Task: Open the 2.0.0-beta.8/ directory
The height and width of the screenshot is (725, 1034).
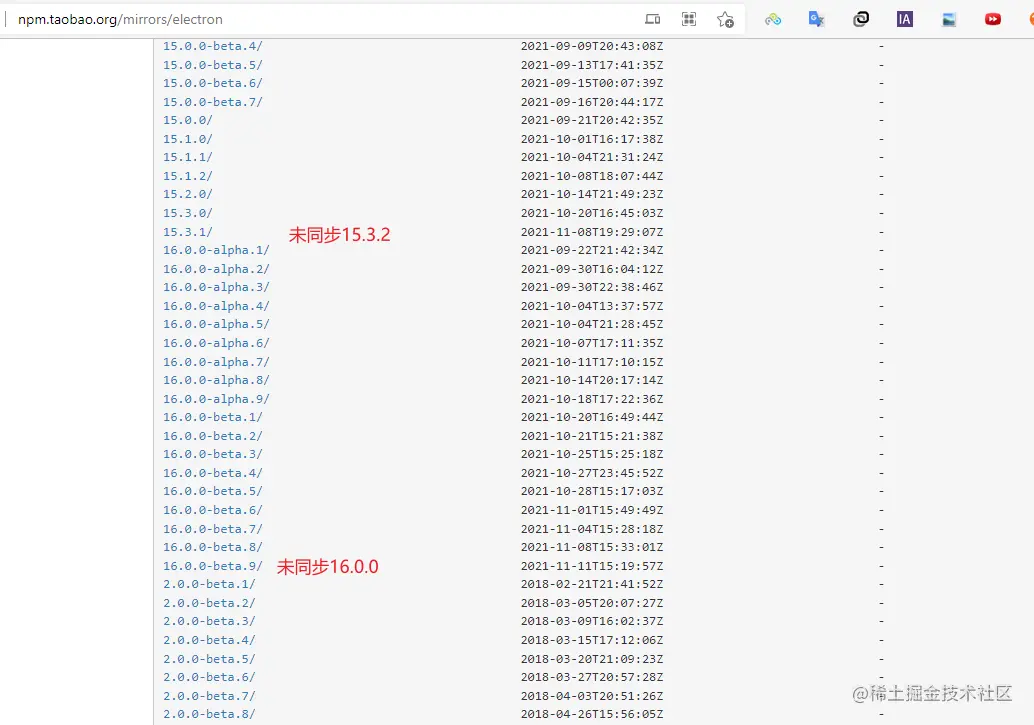Action: point(209,714)
